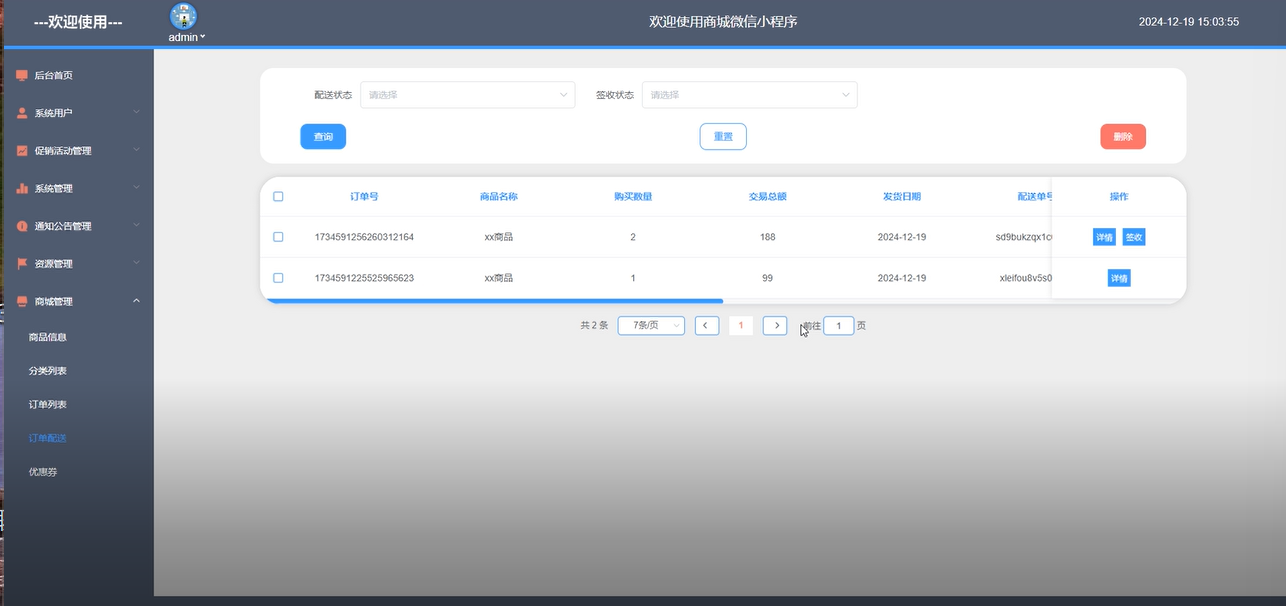Open 后台首页 in the sidebar

78,75
